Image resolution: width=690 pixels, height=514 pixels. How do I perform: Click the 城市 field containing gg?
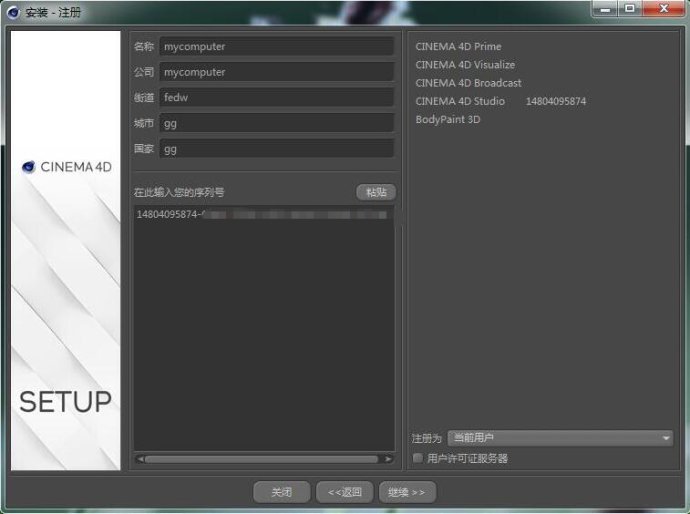point(277,123)
